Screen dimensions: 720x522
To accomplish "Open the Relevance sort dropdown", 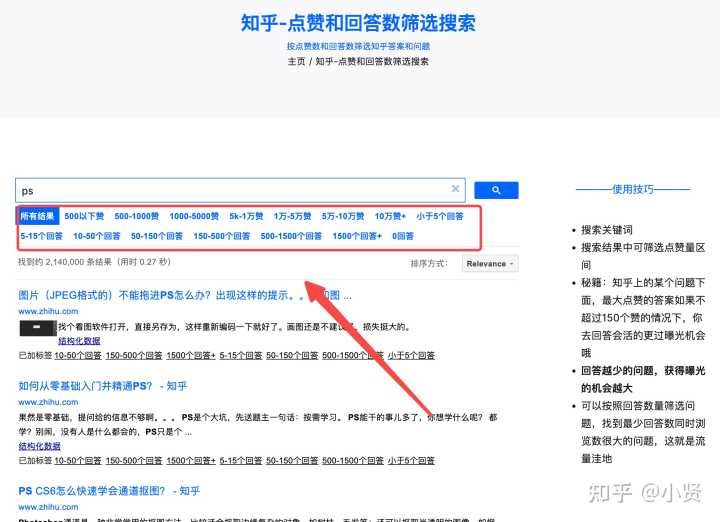I will tap(490, 264).
